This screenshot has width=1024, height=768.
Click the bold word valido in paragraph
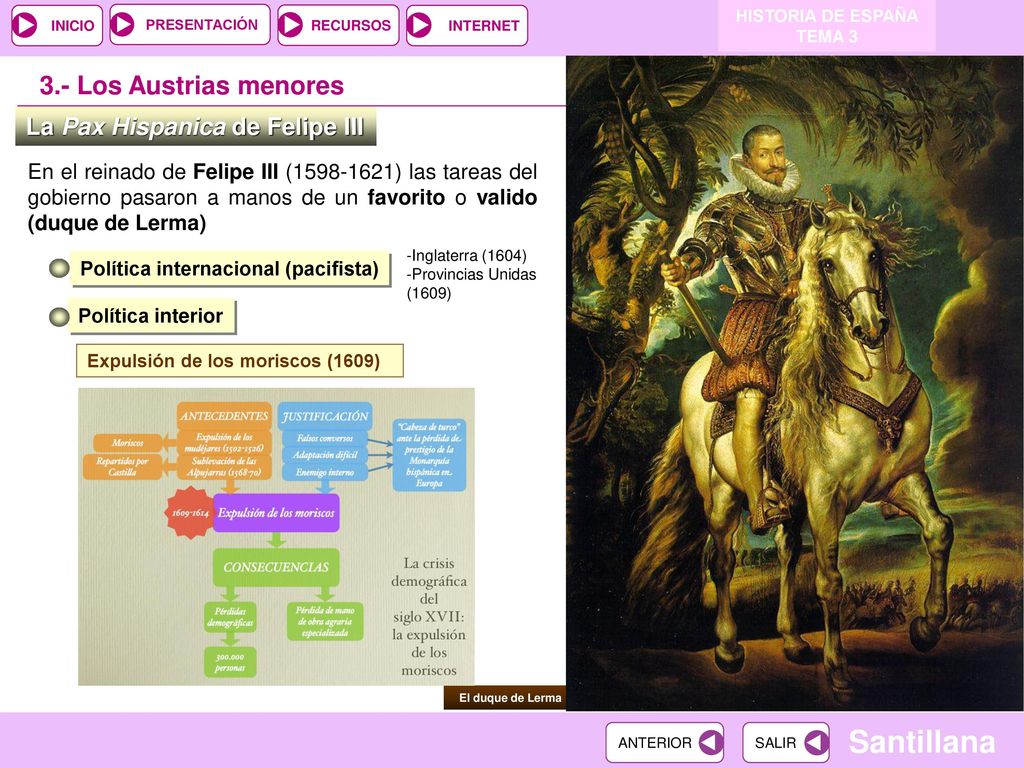pos(507,197)
